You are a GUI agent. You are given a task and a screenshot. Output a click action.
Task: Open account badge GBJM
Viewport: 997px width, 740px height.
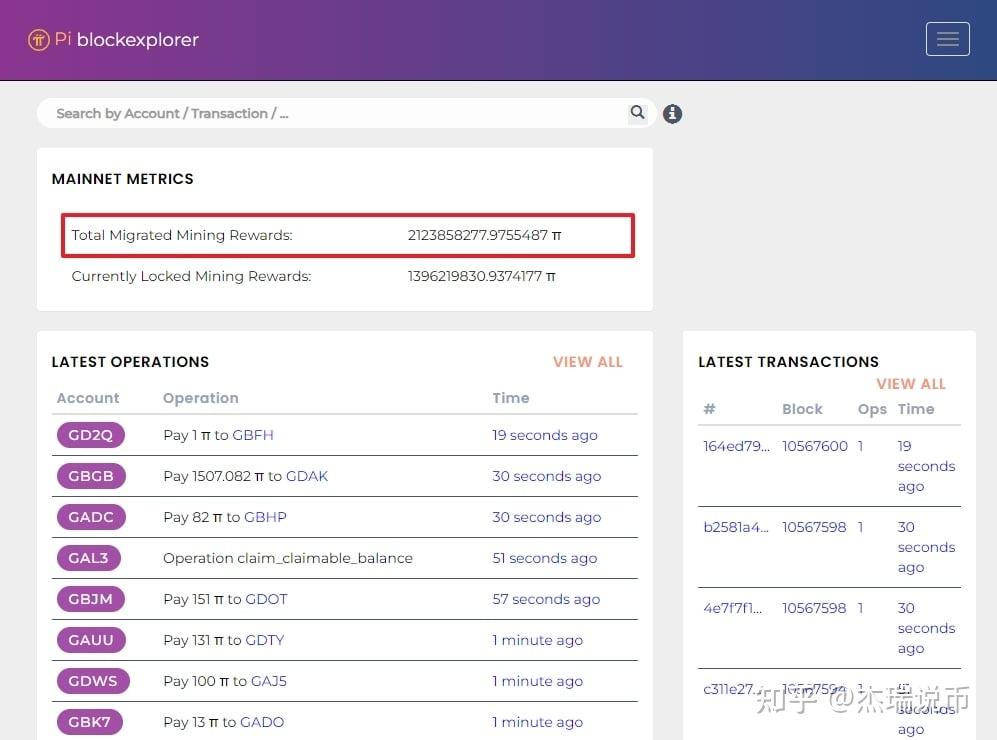[90, 599]
